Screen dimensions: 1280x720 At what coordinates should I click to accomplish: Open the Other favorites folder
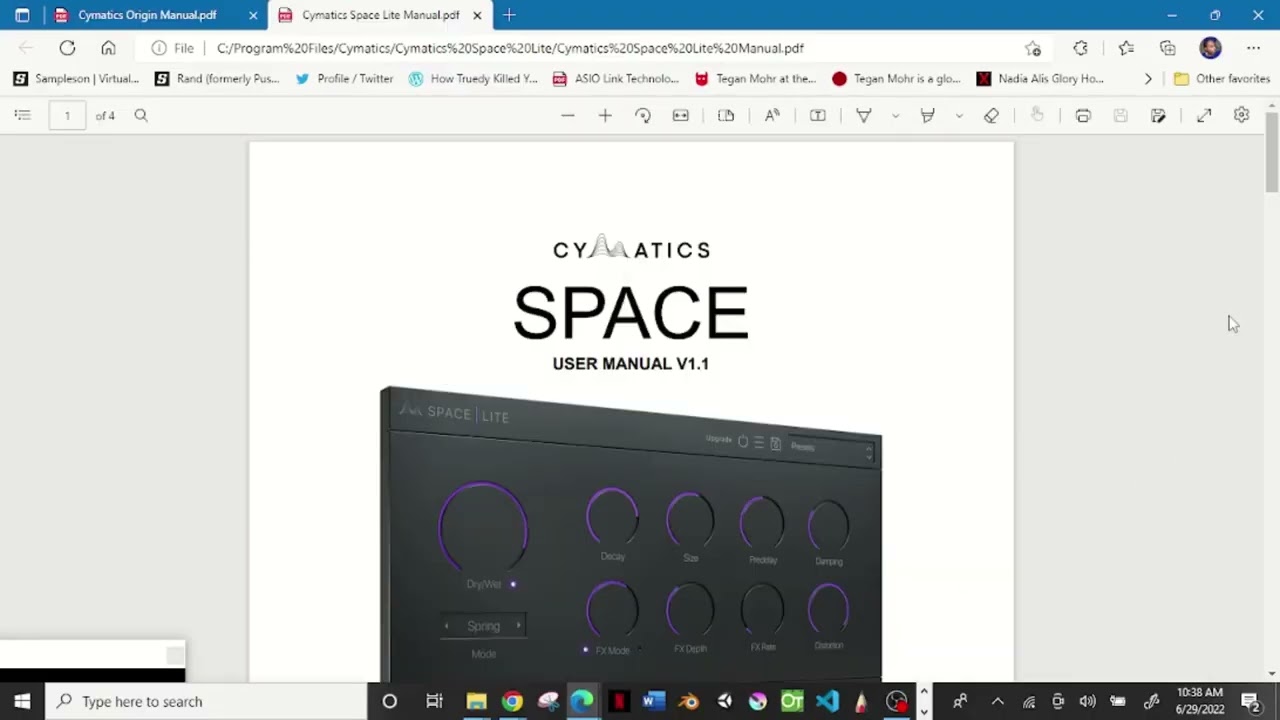pyautogui.click(x=1222, y=79)
